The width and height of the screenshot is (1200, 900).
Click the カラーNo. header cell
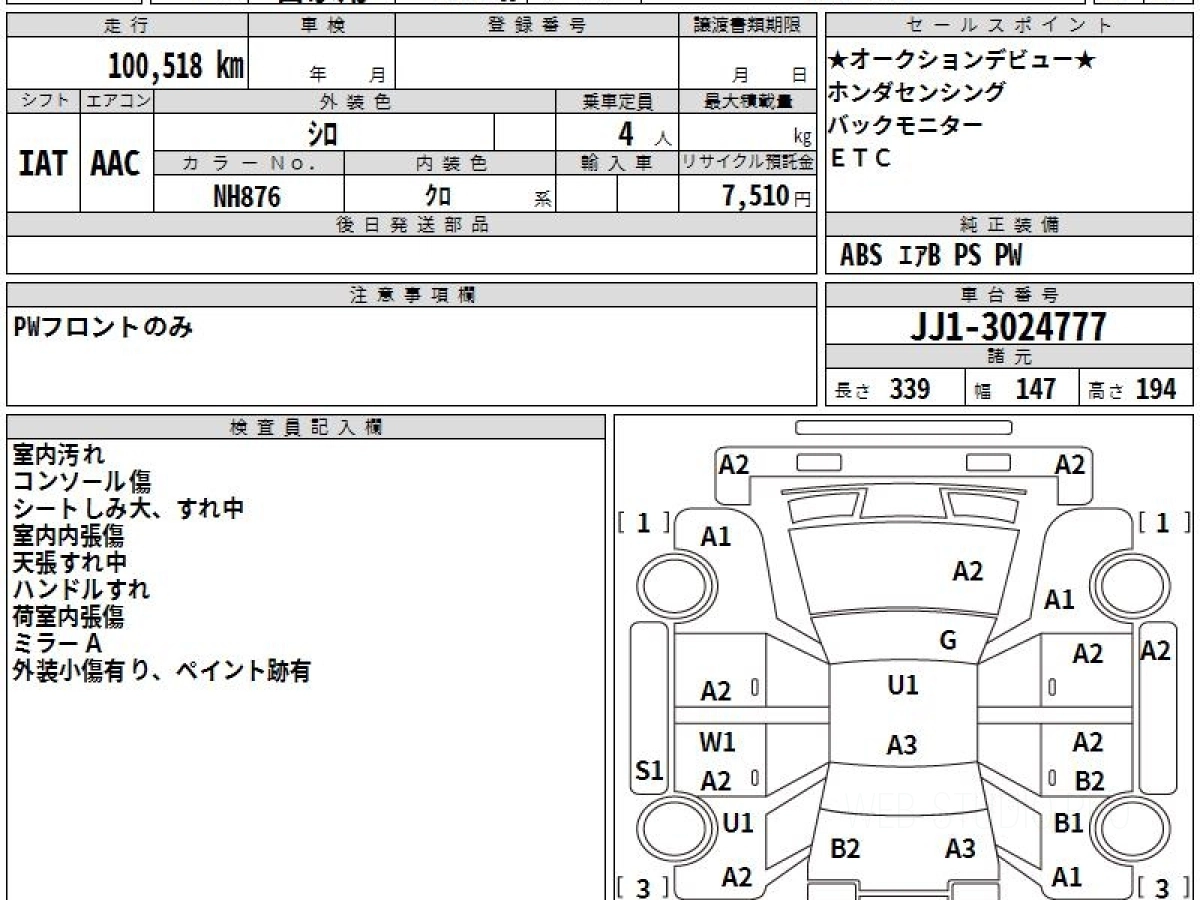coord(249,163)
